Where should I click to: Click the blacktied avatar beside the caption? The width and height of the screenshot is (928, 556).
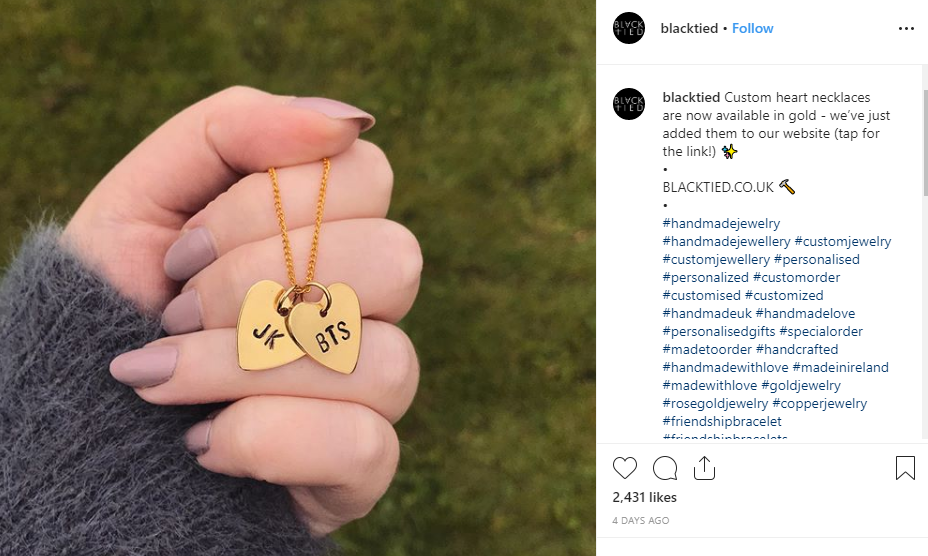tap(629, 104)
